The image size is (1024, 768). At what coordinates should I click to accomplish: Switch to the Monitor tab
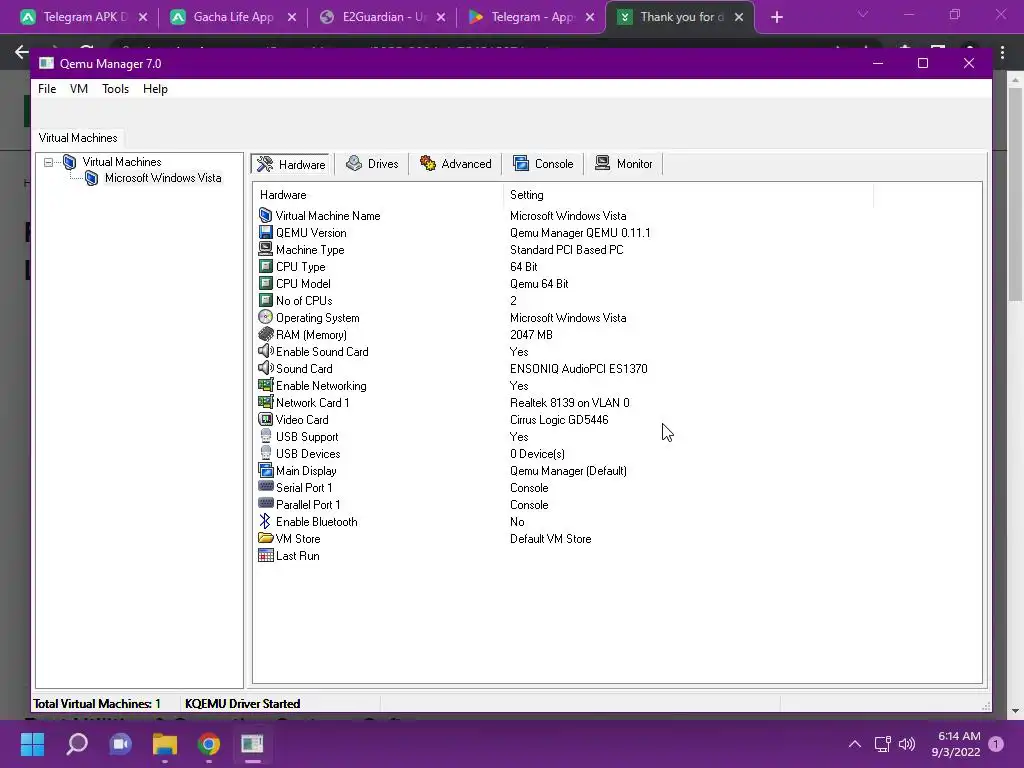(x=624, y=164)
